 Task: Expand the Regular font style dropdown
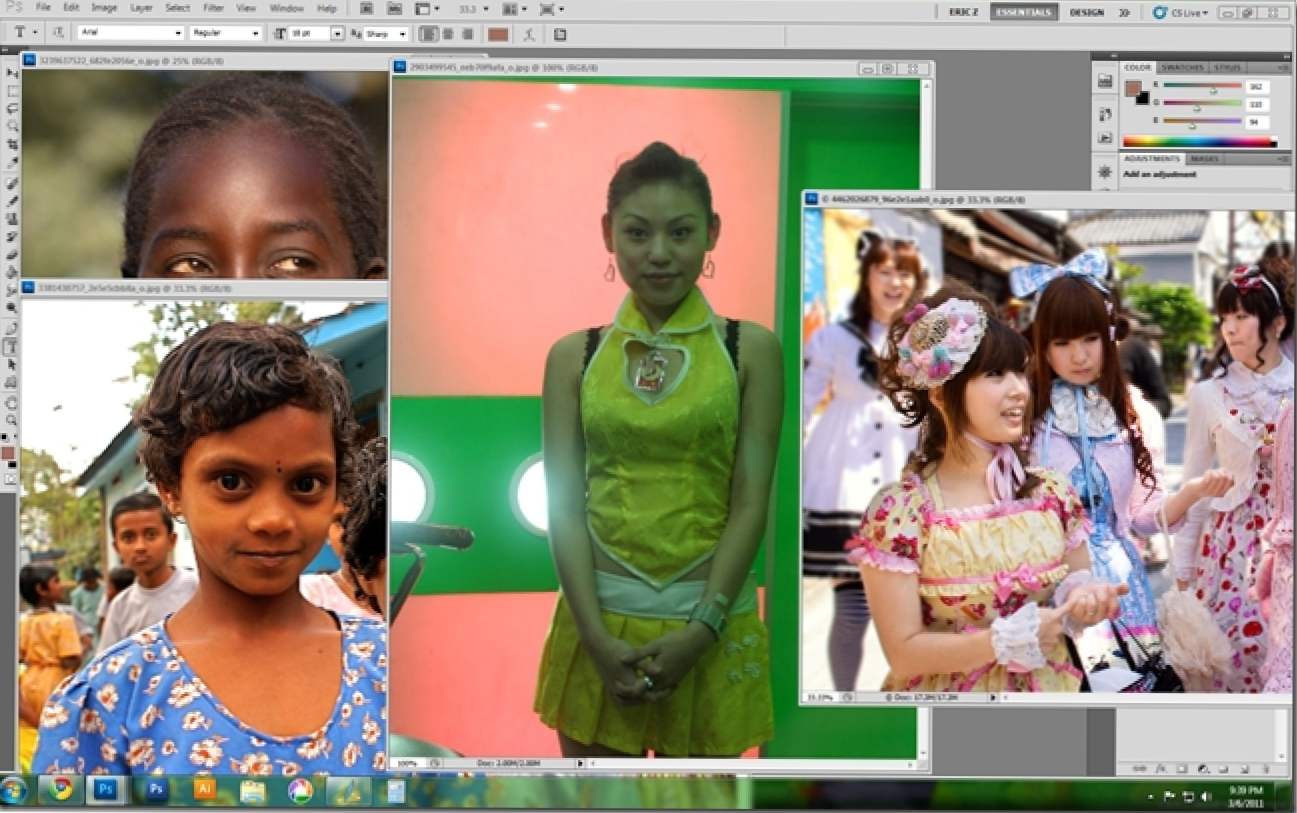[x=225, y=33]
